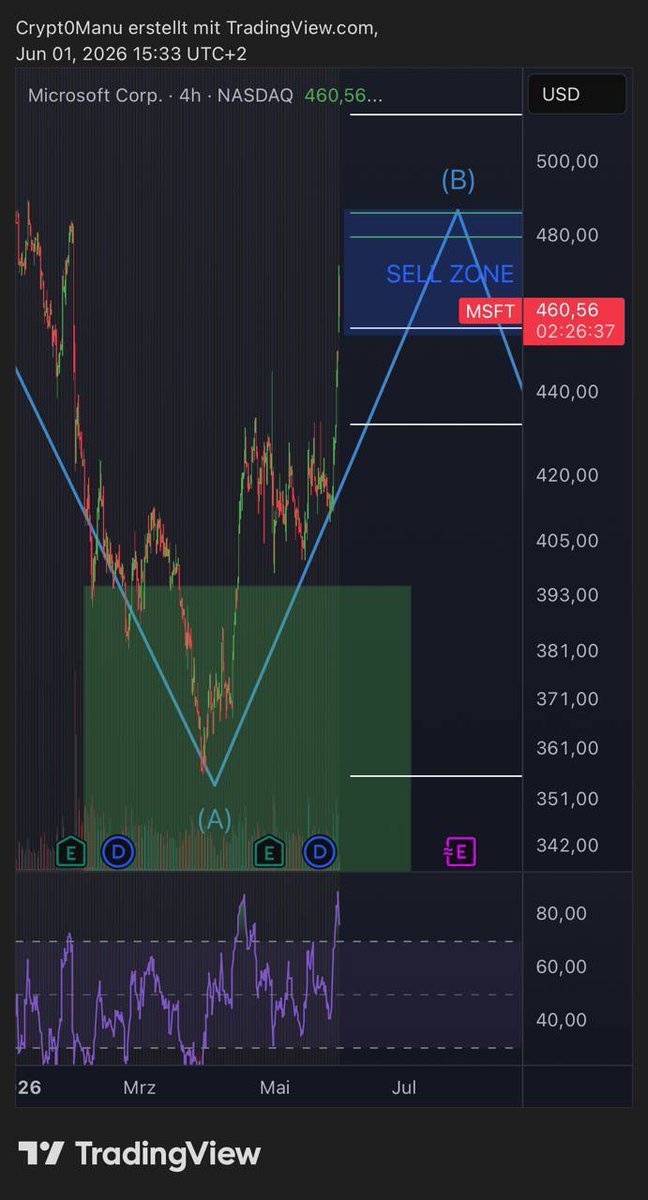Image resolution: width=648 pixels, height=1200 pixels.
Task: Click the 60,00 RSI scale label
Action: pyautogui.click(x=561, y=967)
